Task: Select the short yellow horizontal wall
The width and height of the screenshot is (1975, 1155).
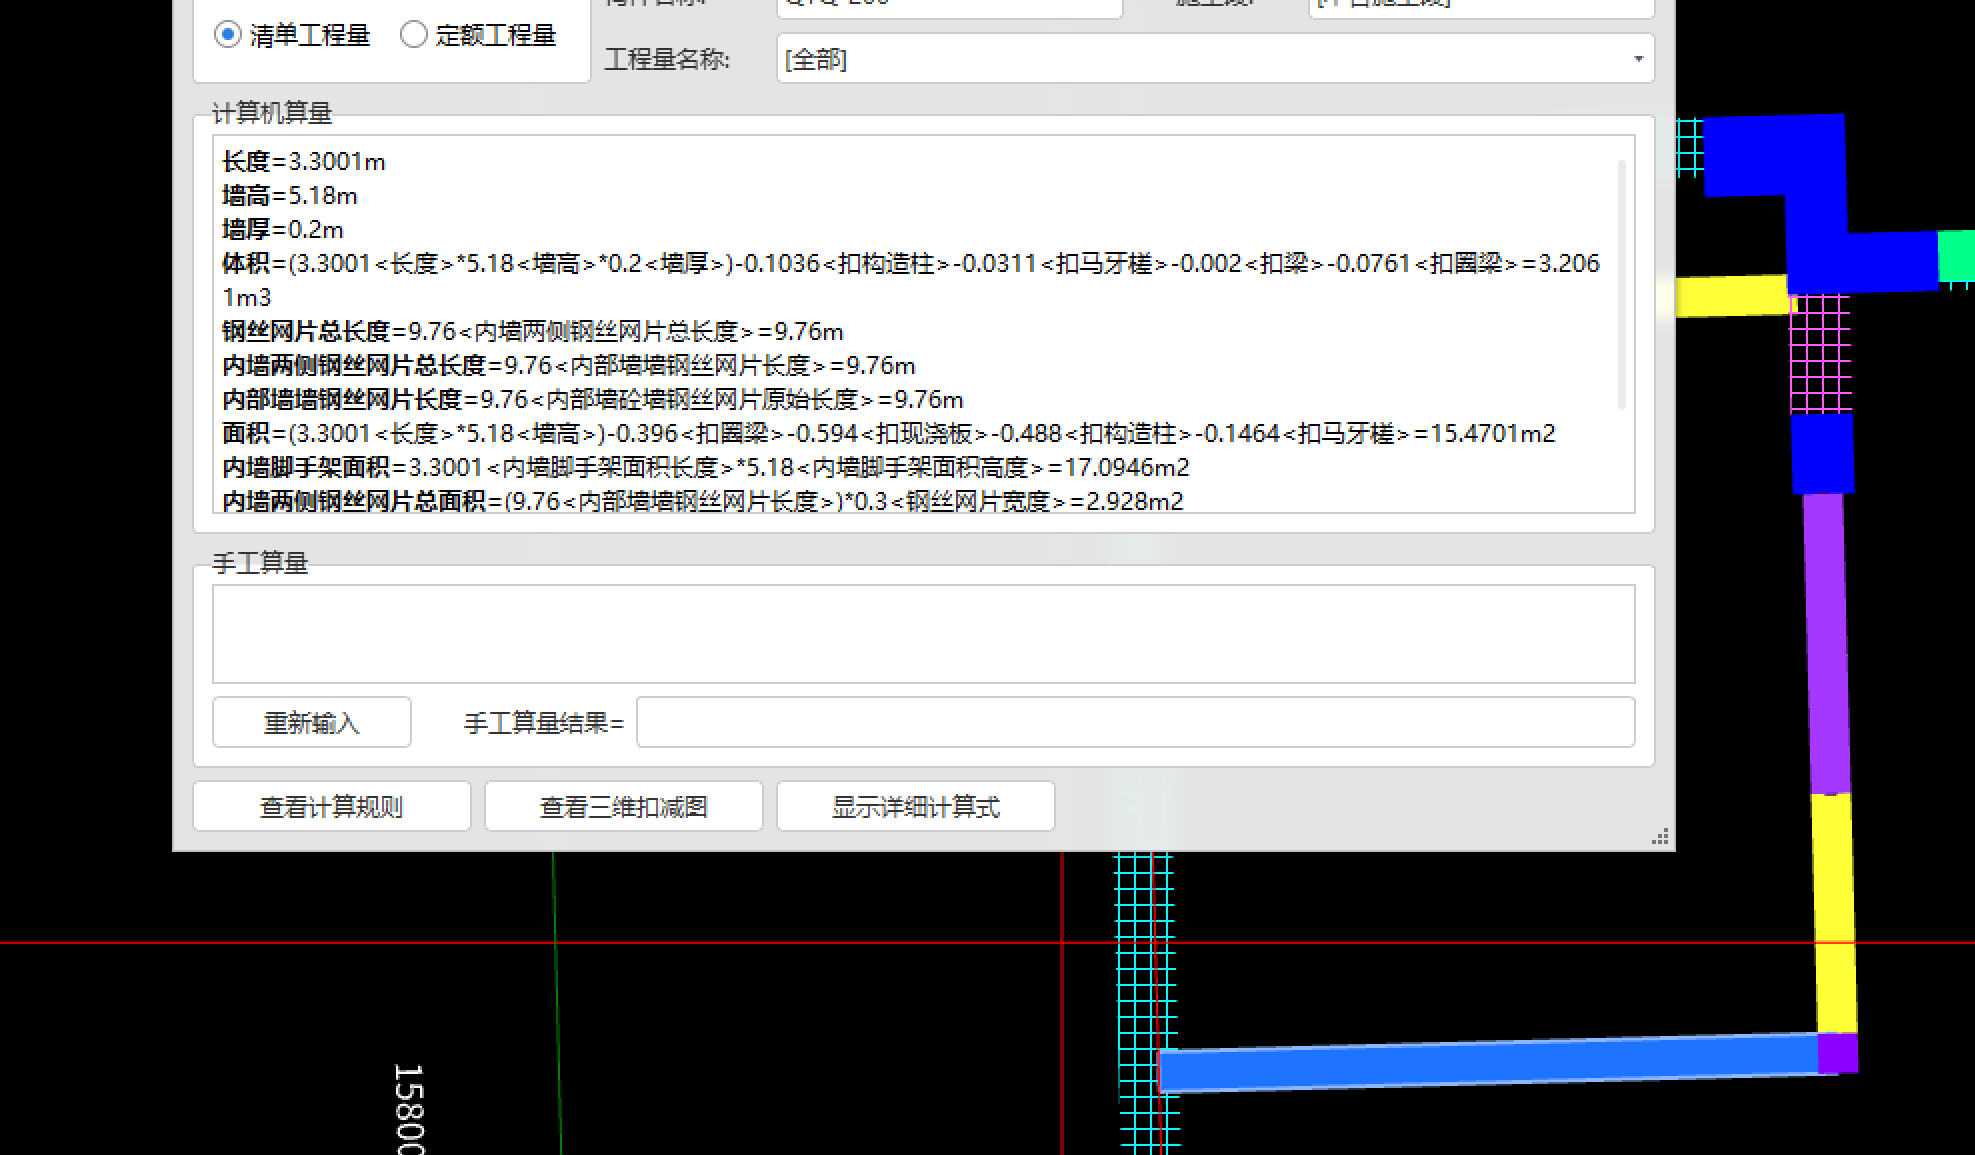Action: [x=1732, y=297]
